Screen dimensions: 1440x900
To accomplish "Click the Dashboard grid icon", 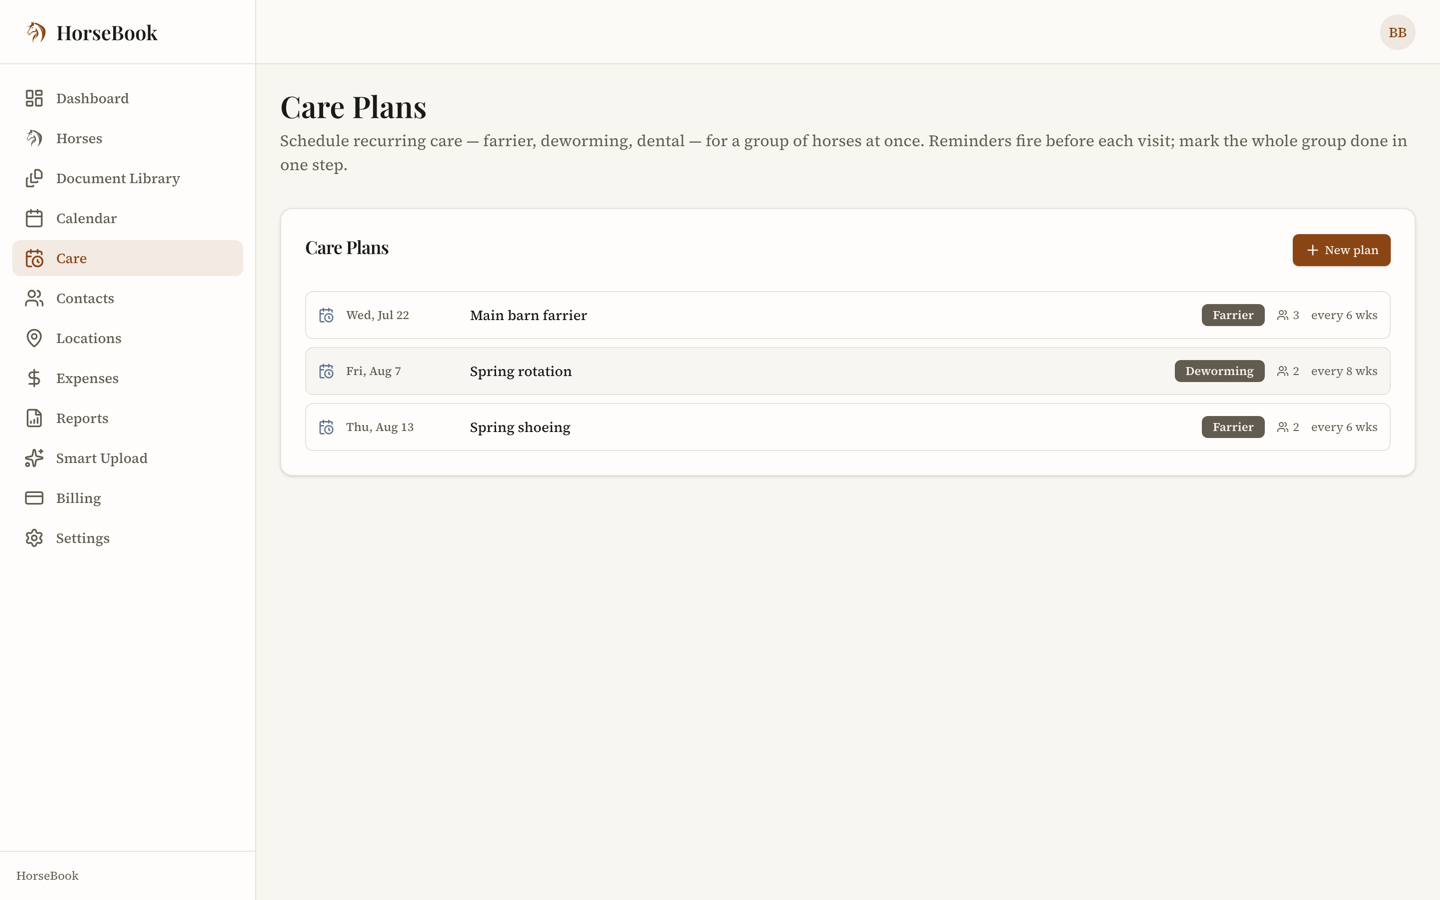I will click(34, 98).
